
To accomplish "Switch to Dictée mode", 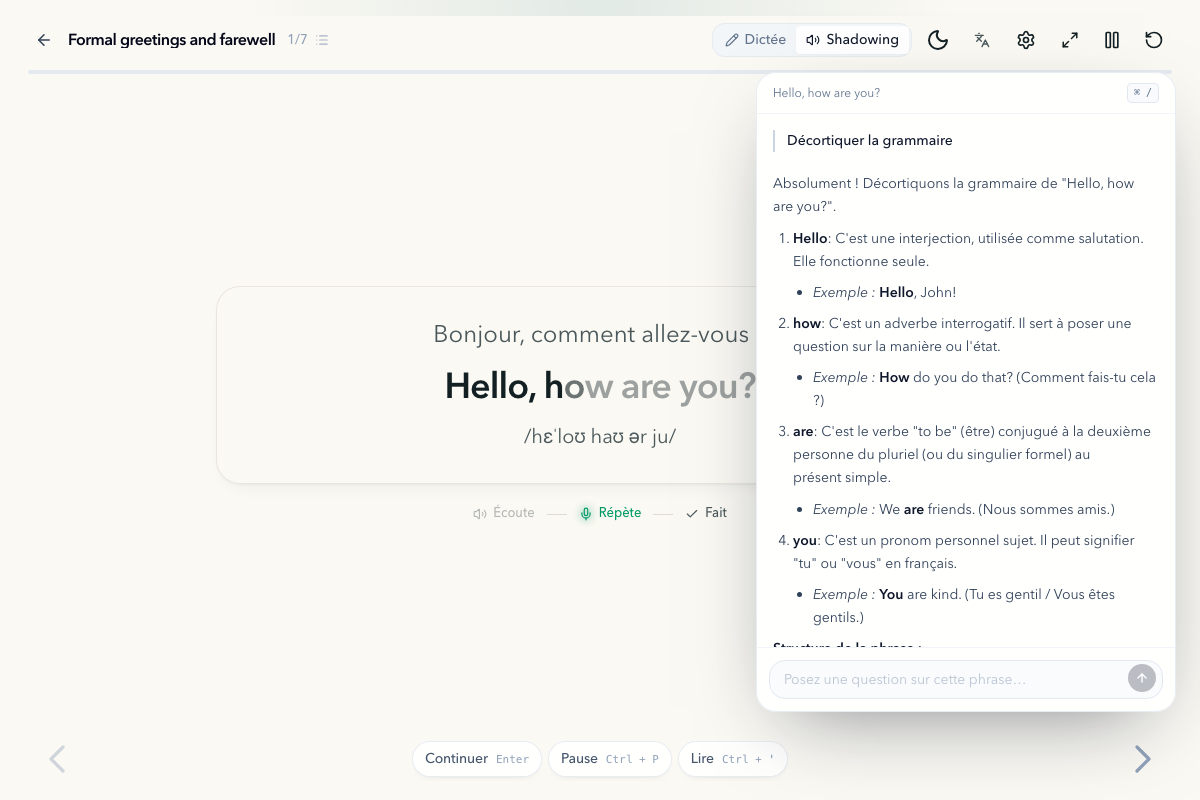I will [756, 40].
